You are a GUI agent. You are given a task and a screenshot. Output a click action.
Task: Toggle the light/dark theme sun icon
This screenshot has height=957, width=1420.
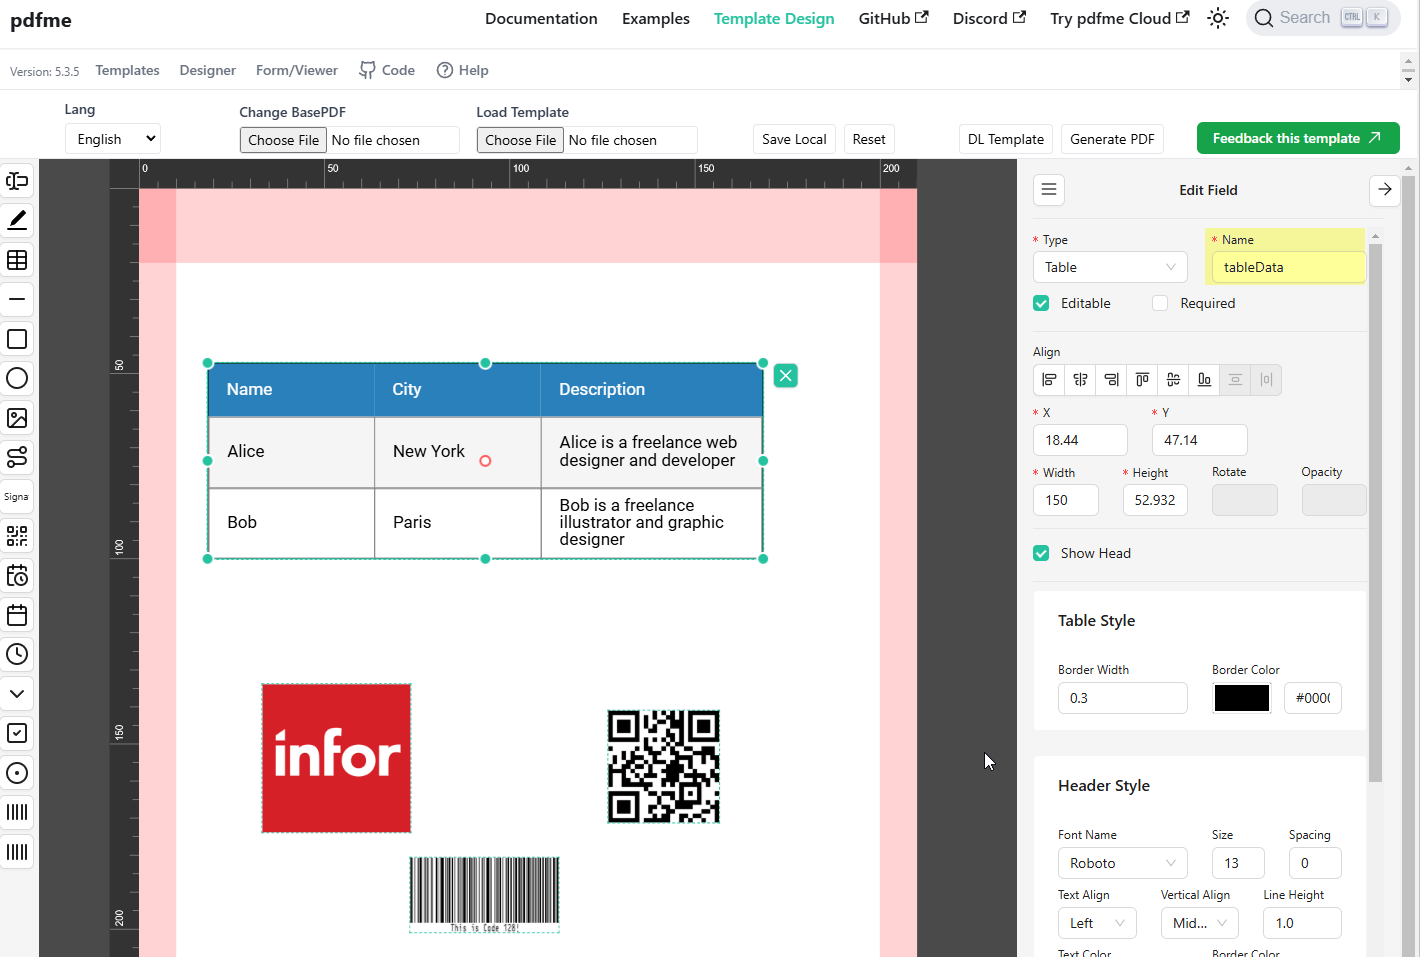pos(1217,18)
